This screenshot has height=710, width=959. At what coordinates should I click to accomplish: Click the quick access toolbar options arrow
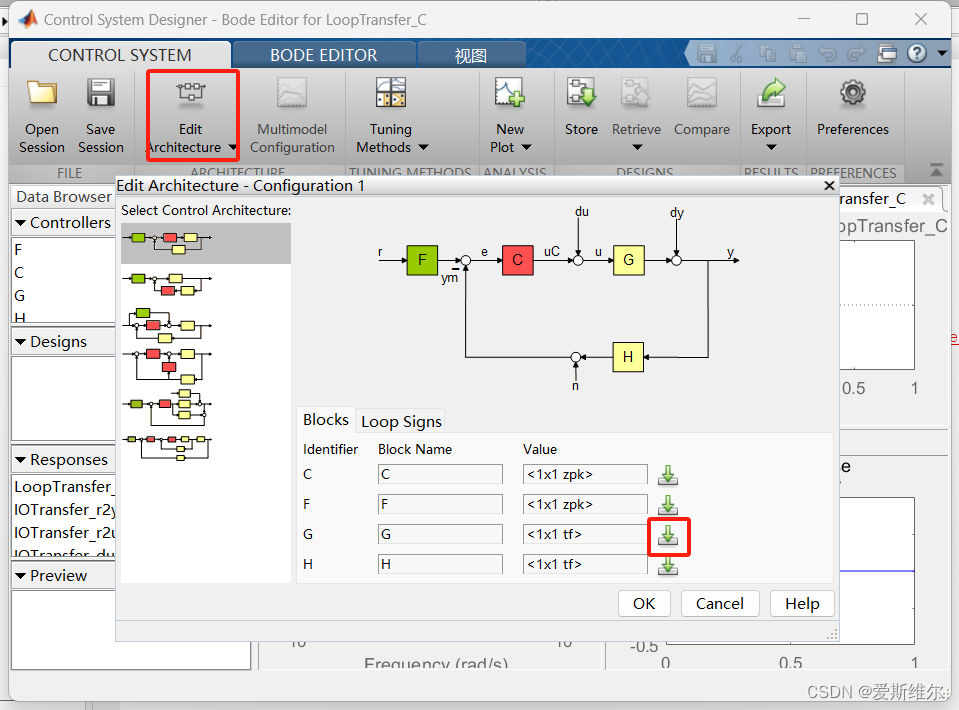(x=942, y=54)
